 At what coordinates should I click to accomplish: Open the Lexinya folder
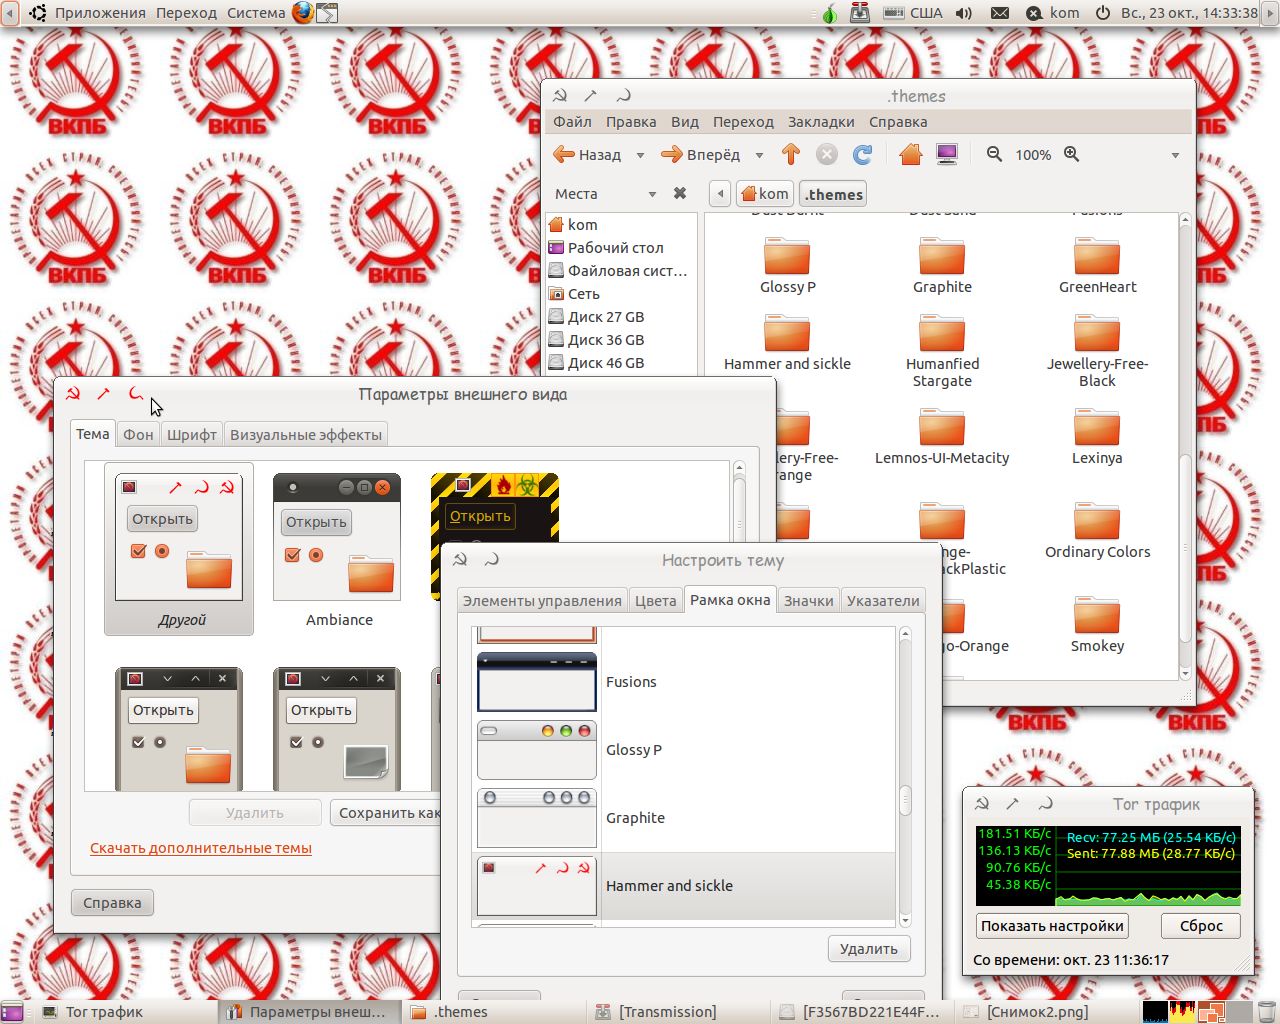(x=1097, y=437)
